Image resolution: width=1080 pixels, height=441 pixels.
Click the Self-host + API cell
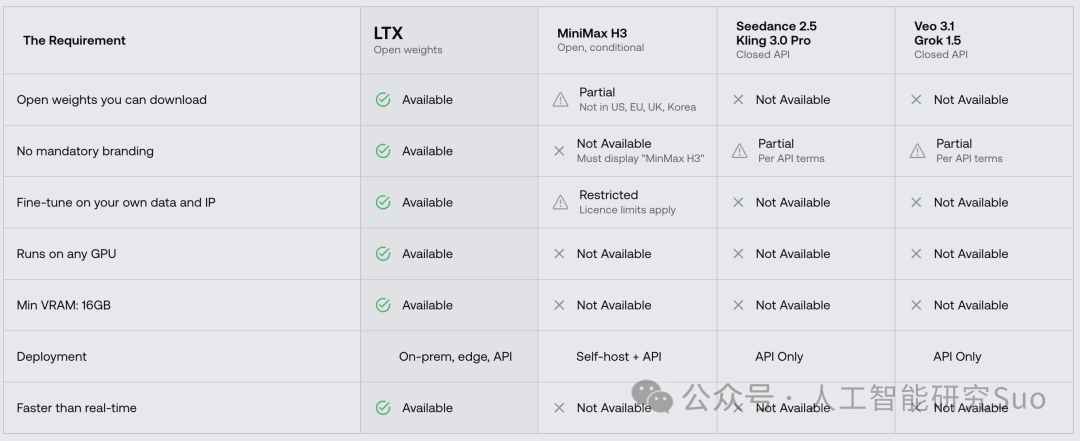click(x=619, y=357)
